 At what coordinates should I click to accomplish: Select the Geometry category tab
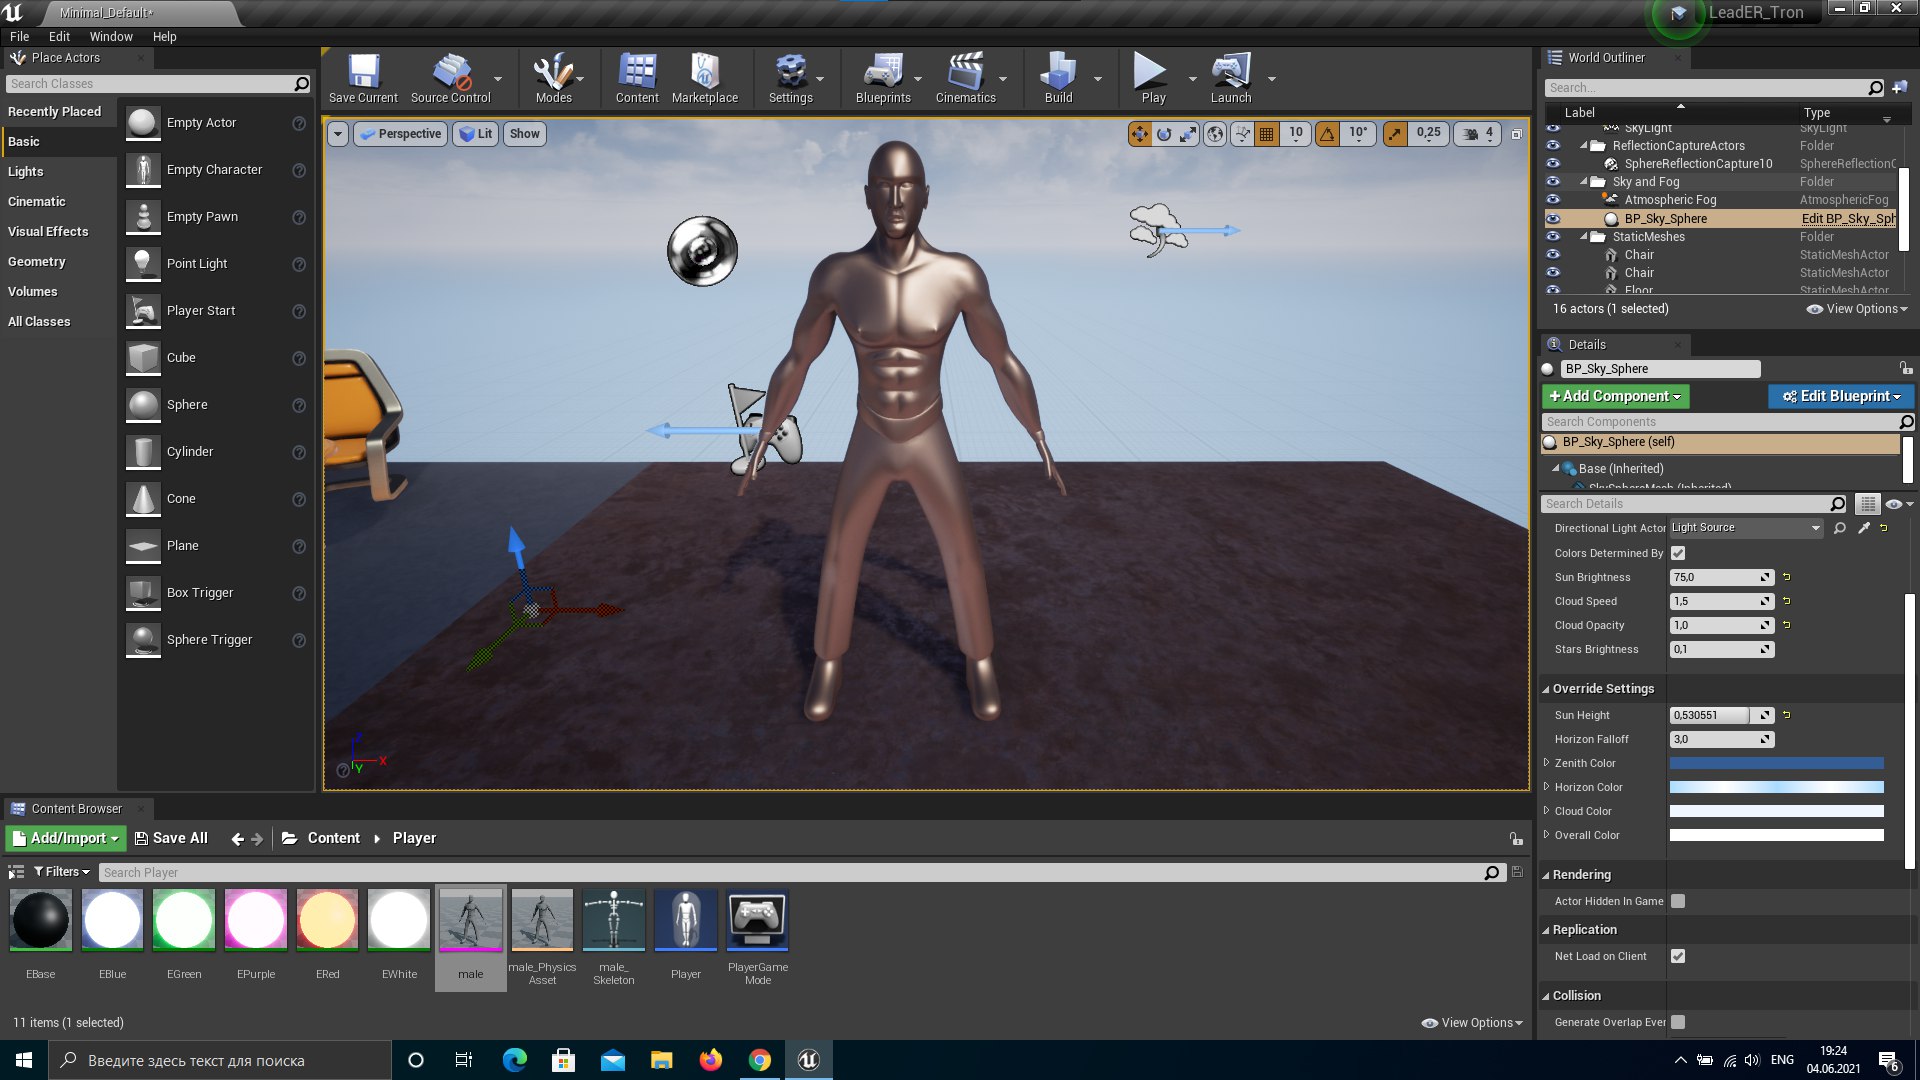[58, 262]
